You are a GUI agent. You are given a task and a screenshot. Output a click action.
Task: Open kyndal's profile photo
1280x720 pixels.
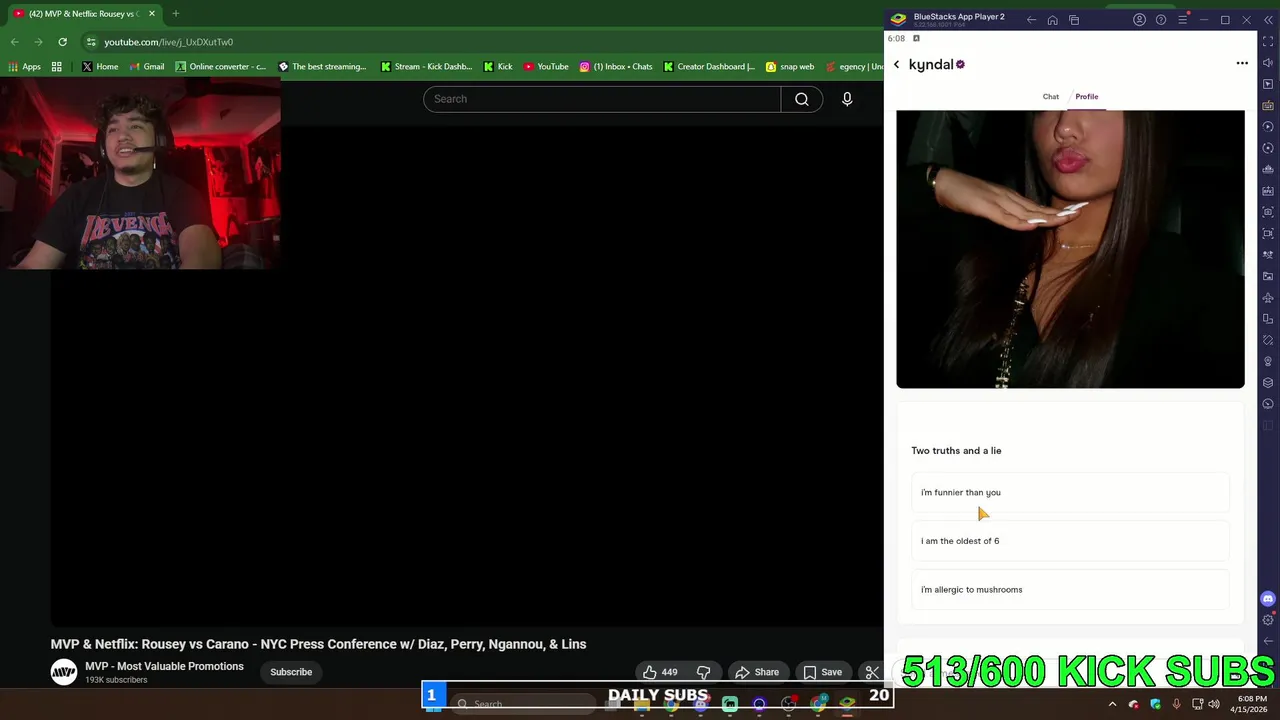pyautogui.click(x=1070, y=249)
